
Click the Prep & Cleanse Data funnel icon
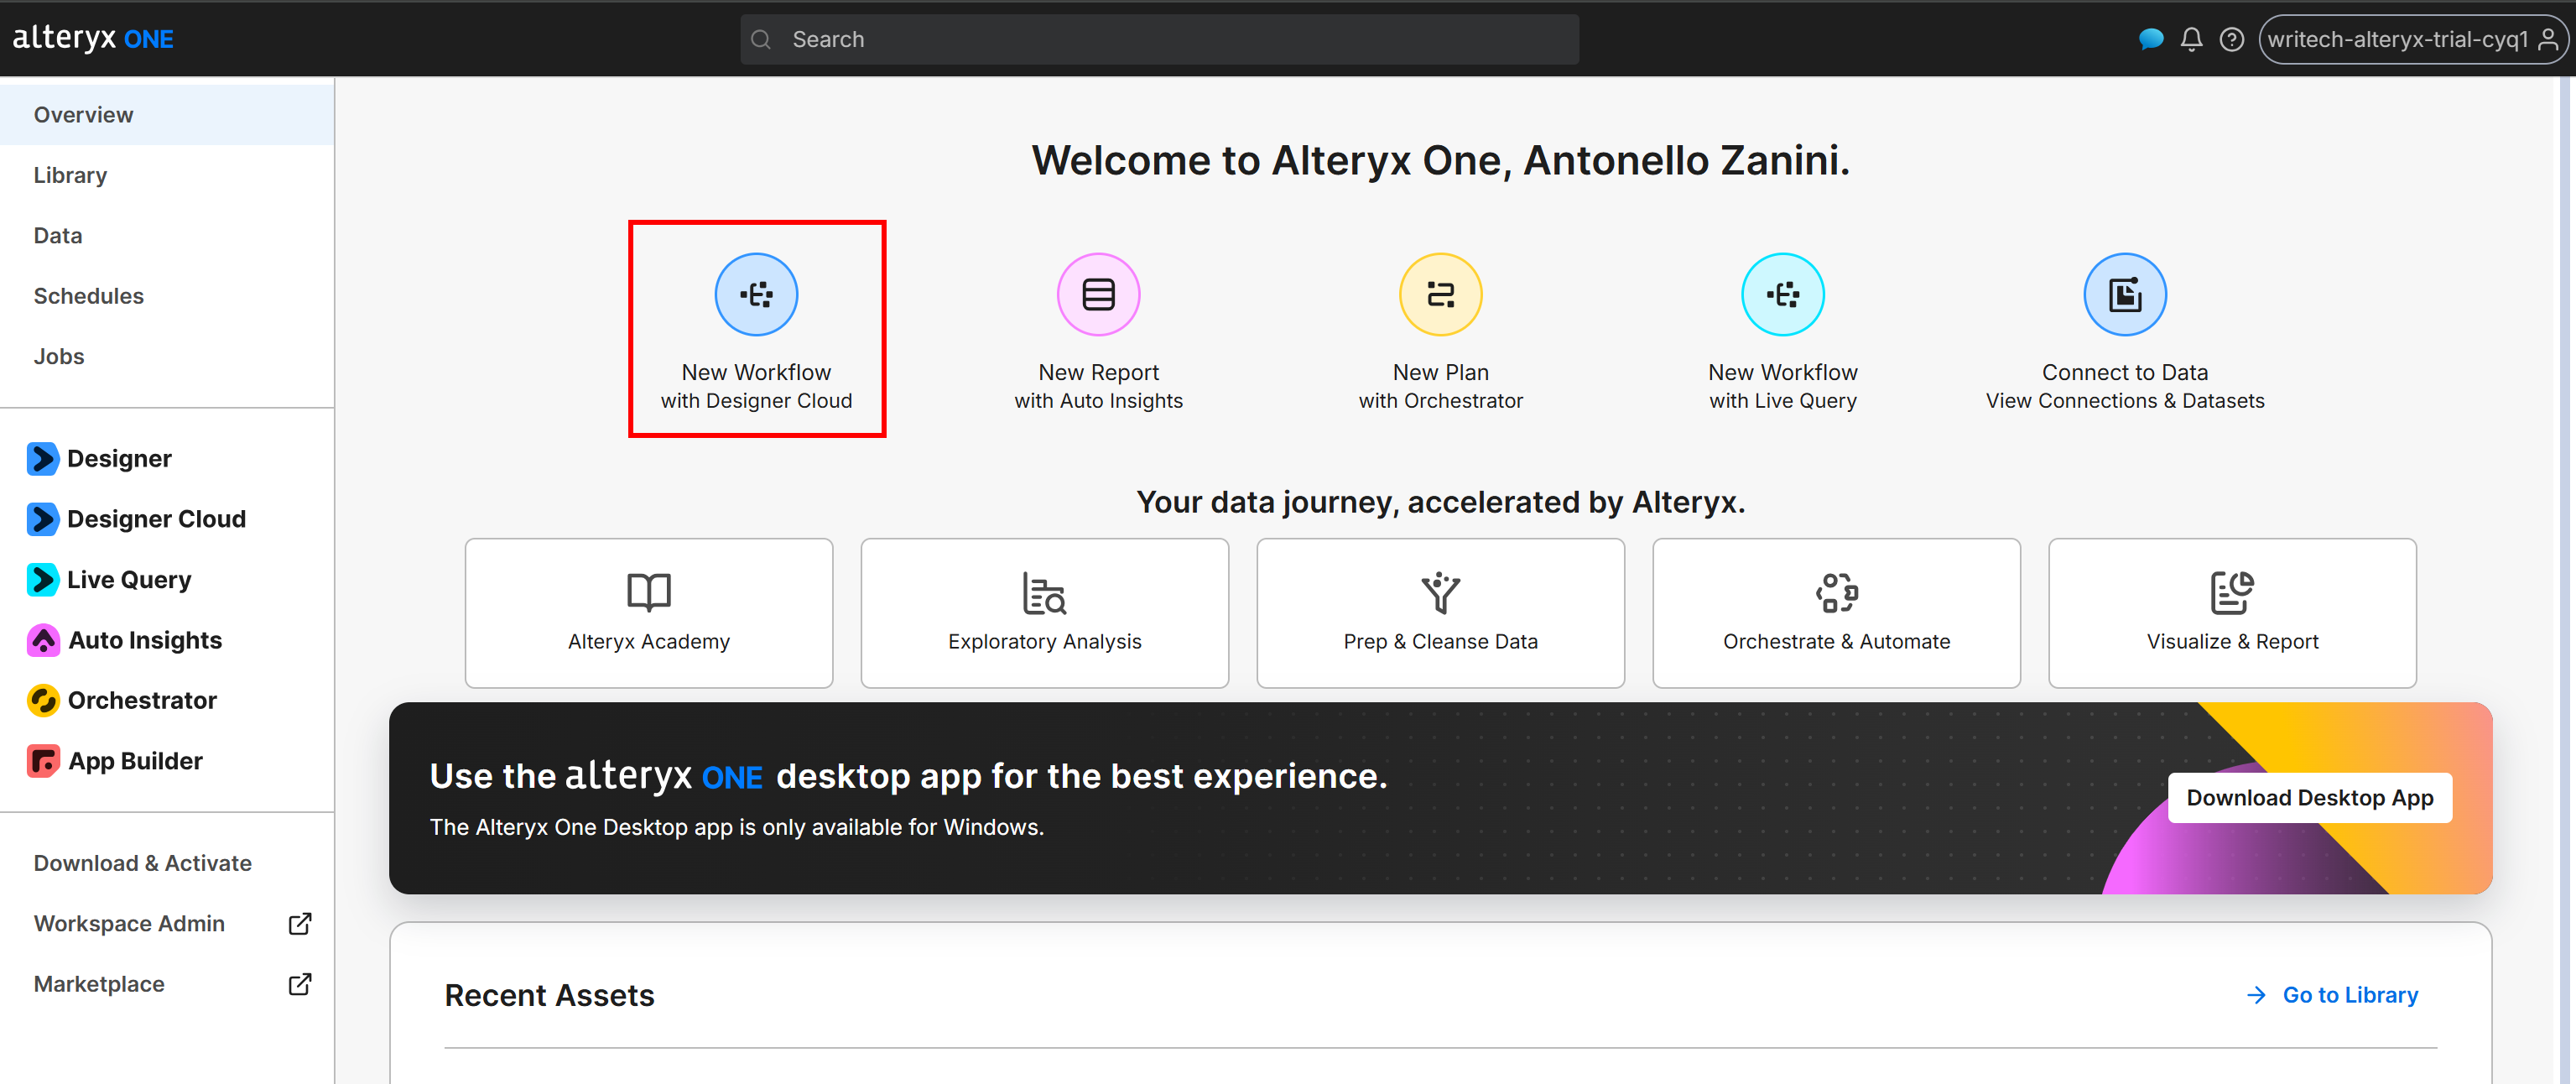(x=1440, y=592)
